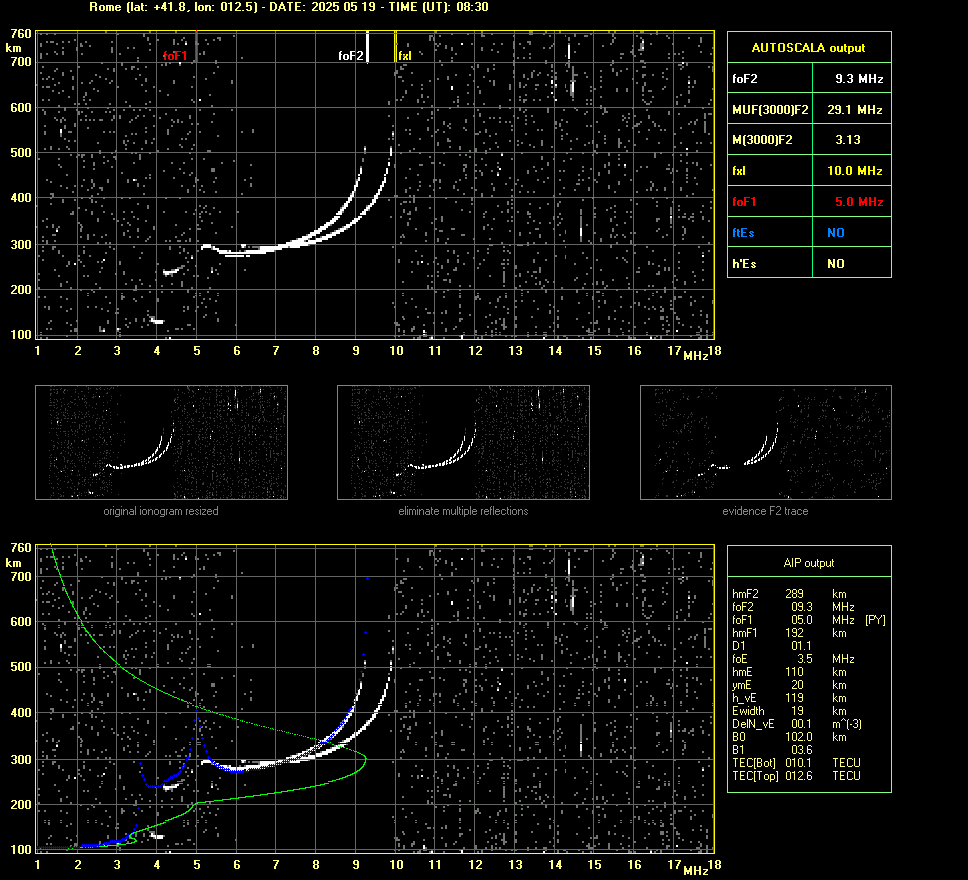Click the hmF2 289 km row
The width and height of the screenshot is (968, 880).
click(x=789, y=594)
